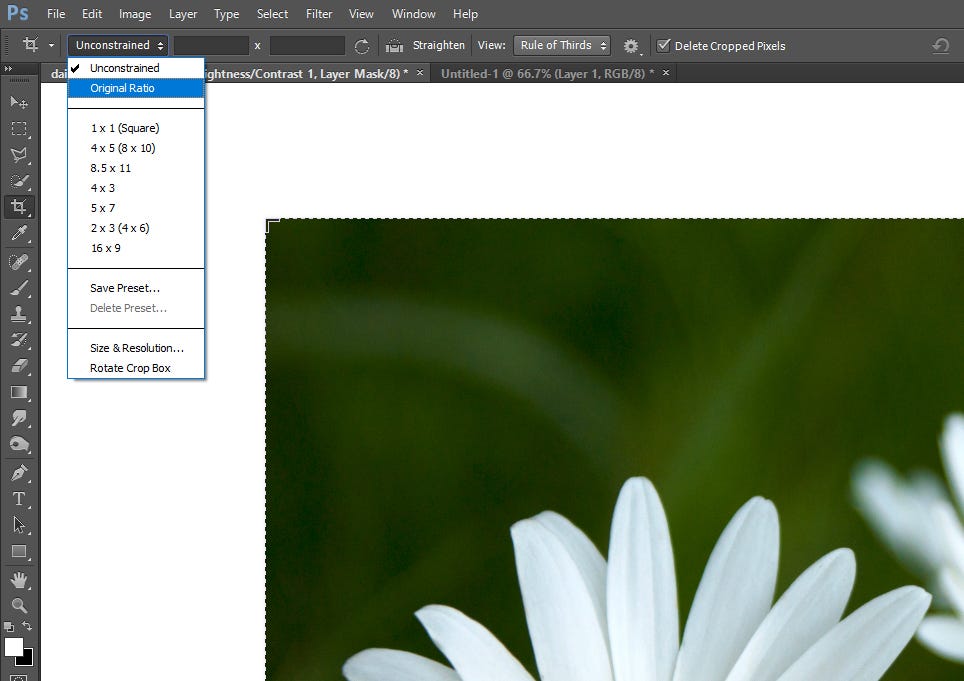The width and height of the screenshot is (964, 681).
Task: Select the Quick Selection tool
Action: click(18, 181)
